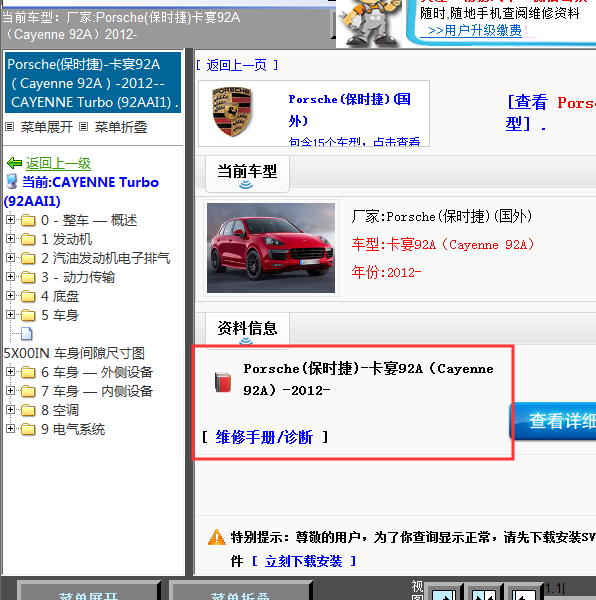
Task: Select '5X00IN 车身间隙尺寸图' document entry
Action: [74, 353]
